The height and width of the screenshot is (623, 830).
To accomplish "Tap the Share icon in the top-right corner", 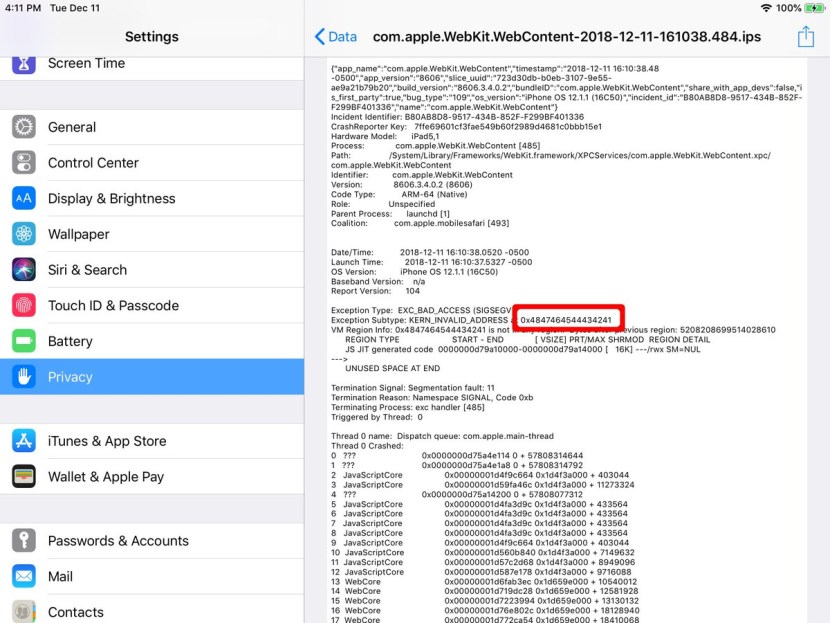I will click(806, 36).
